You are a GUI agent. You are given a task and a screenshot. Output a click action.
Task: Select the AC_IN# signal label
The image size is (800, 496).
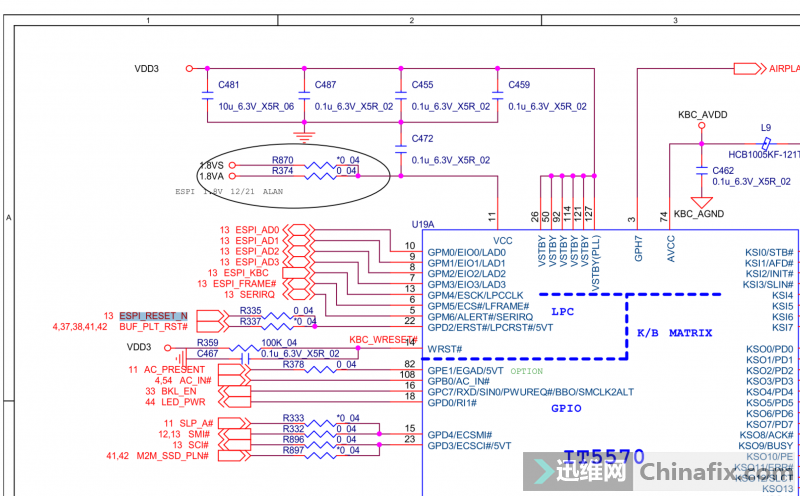click(x=195, y=381)
